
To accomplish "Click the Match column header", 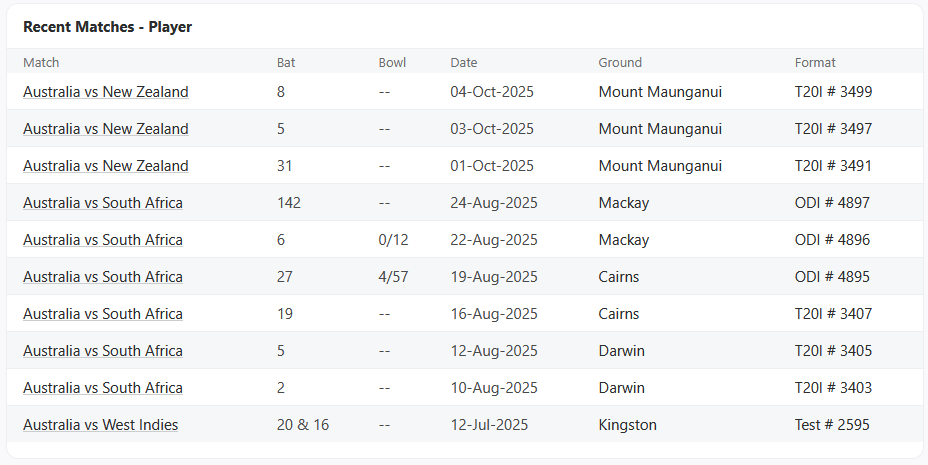I will coord(41,62).
